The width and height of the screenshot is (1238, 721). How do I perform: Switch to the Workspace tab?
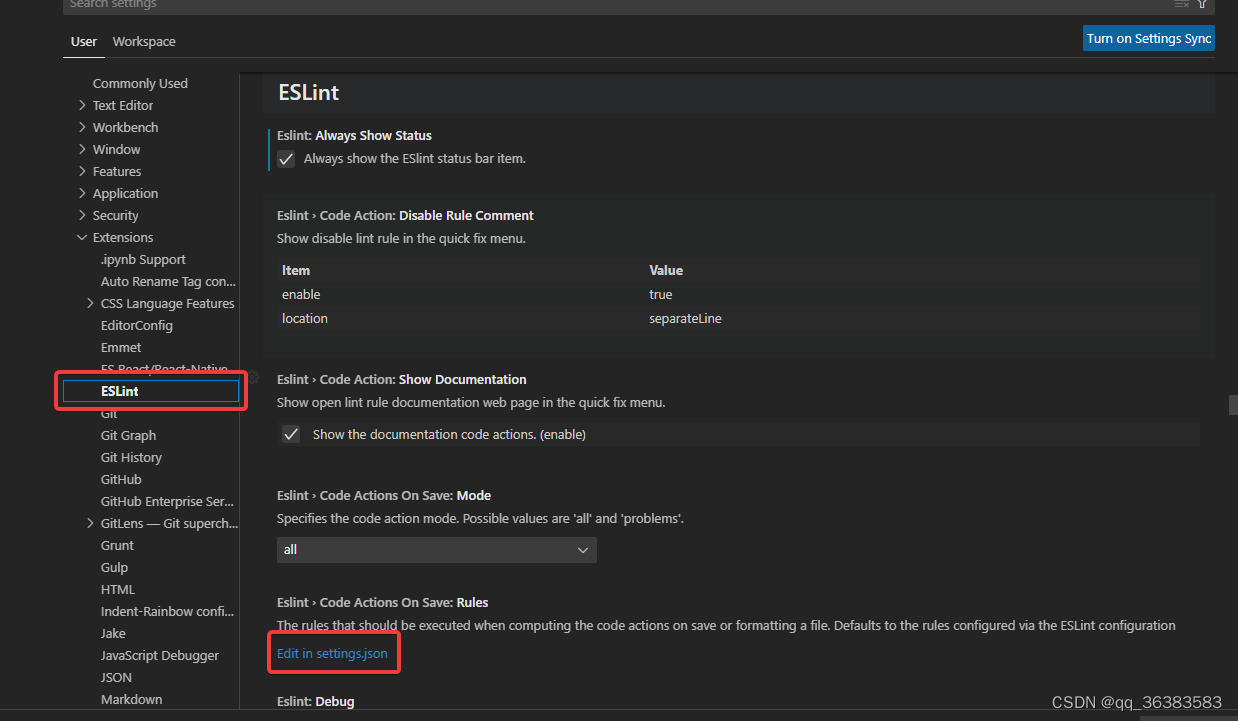143,41
